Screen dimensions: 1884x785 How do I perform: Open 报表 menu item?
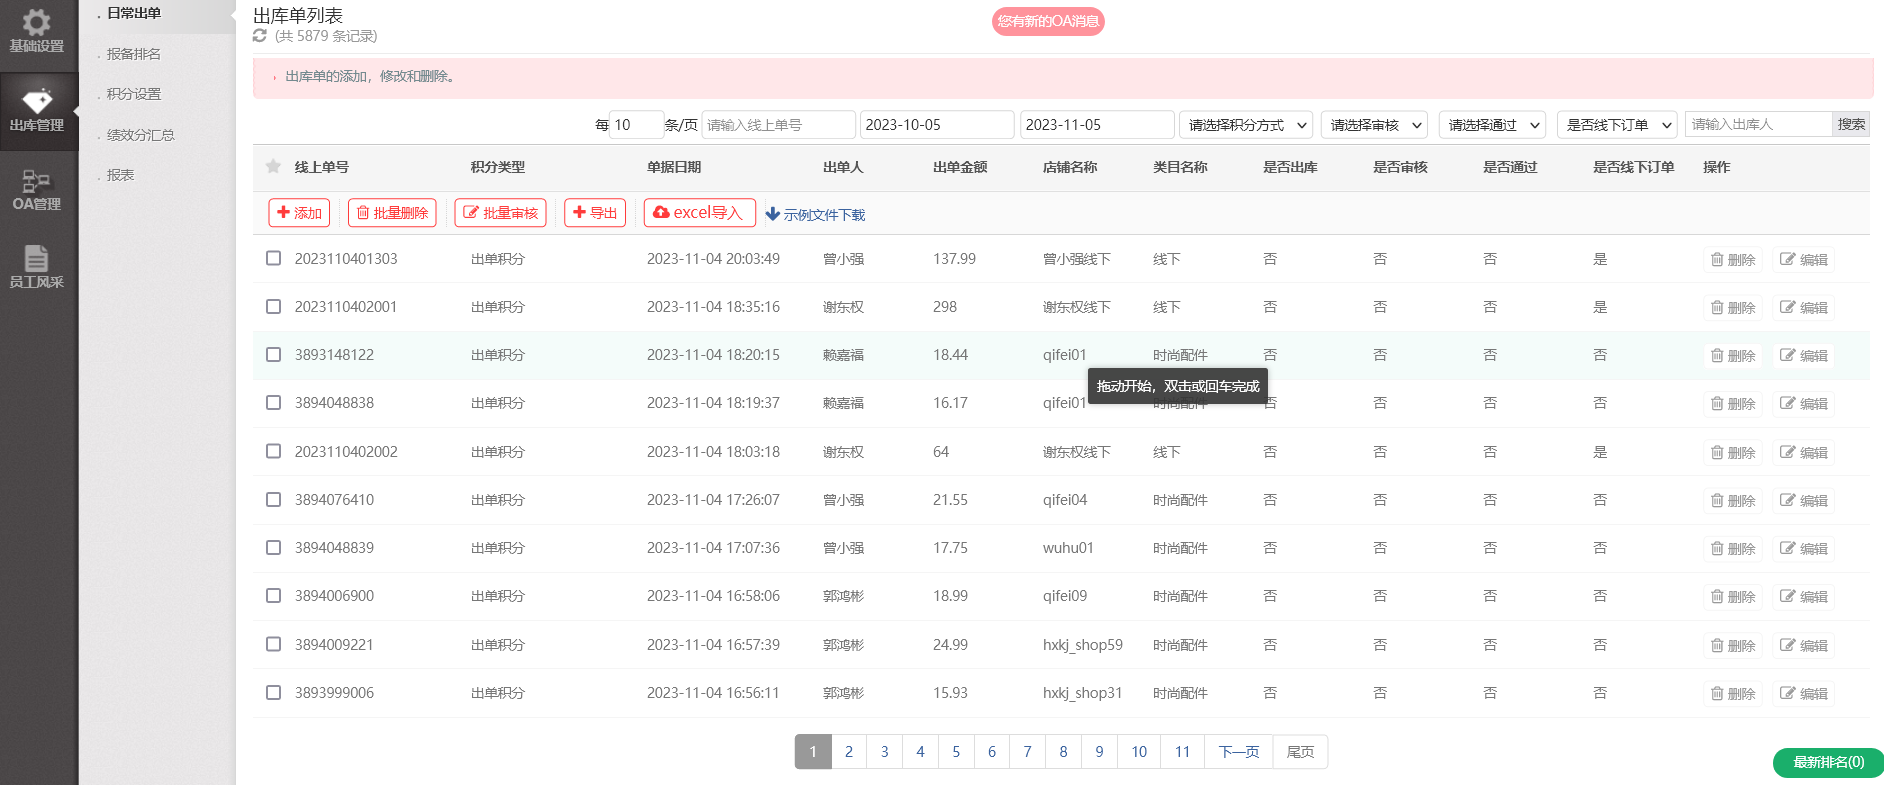coord(120,175)
